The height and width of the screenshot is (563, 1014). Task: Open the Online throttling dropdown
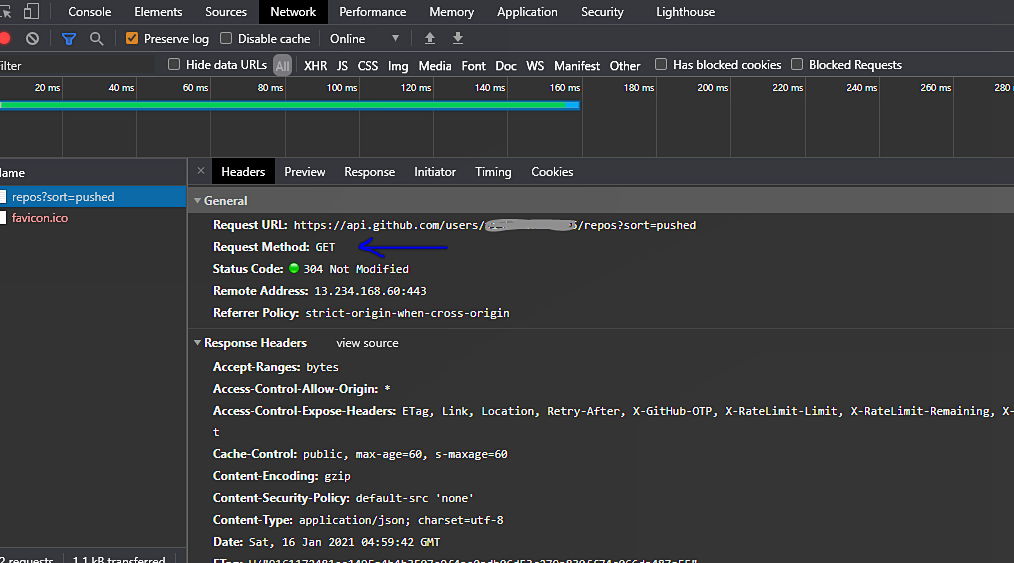[364, 39]
